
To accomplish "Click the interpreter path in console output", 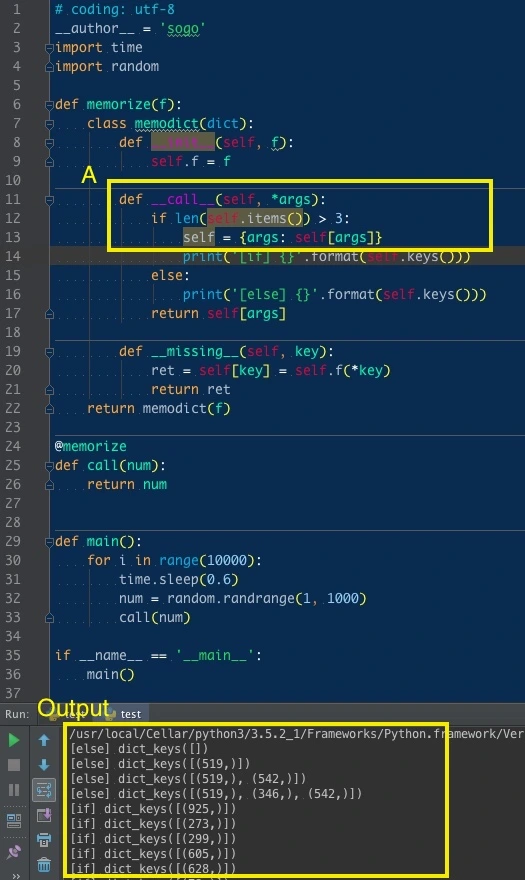I will click(296, 734).
